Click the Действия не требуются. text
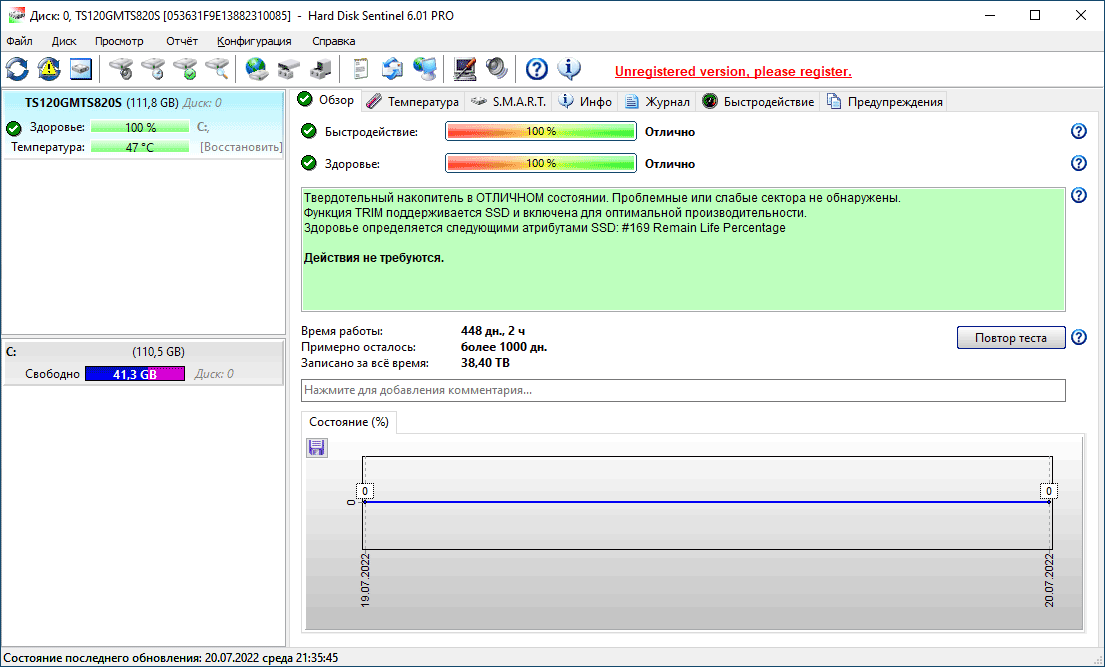 [374, 258]
